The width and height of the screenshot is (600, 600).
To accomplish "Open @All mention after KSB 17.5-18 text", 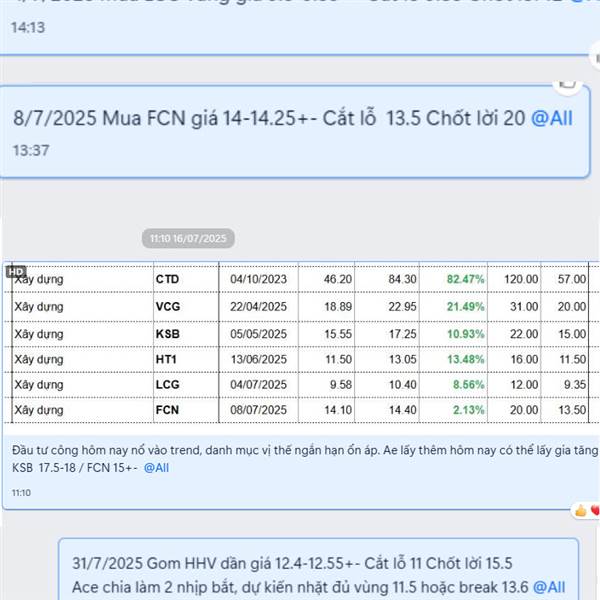I will [156, 468].
